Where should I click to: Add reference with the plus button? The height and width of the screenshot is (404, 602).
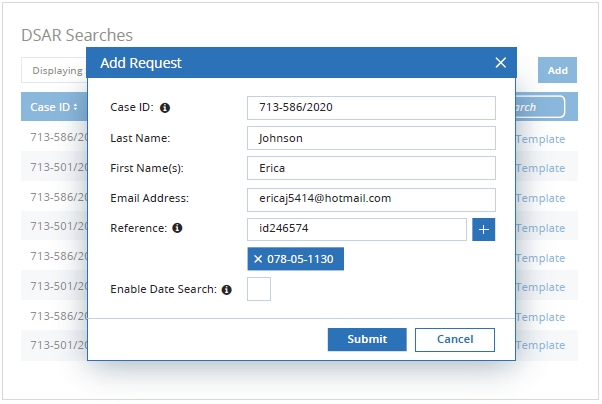pyautogui.click(x=484, y=230)
